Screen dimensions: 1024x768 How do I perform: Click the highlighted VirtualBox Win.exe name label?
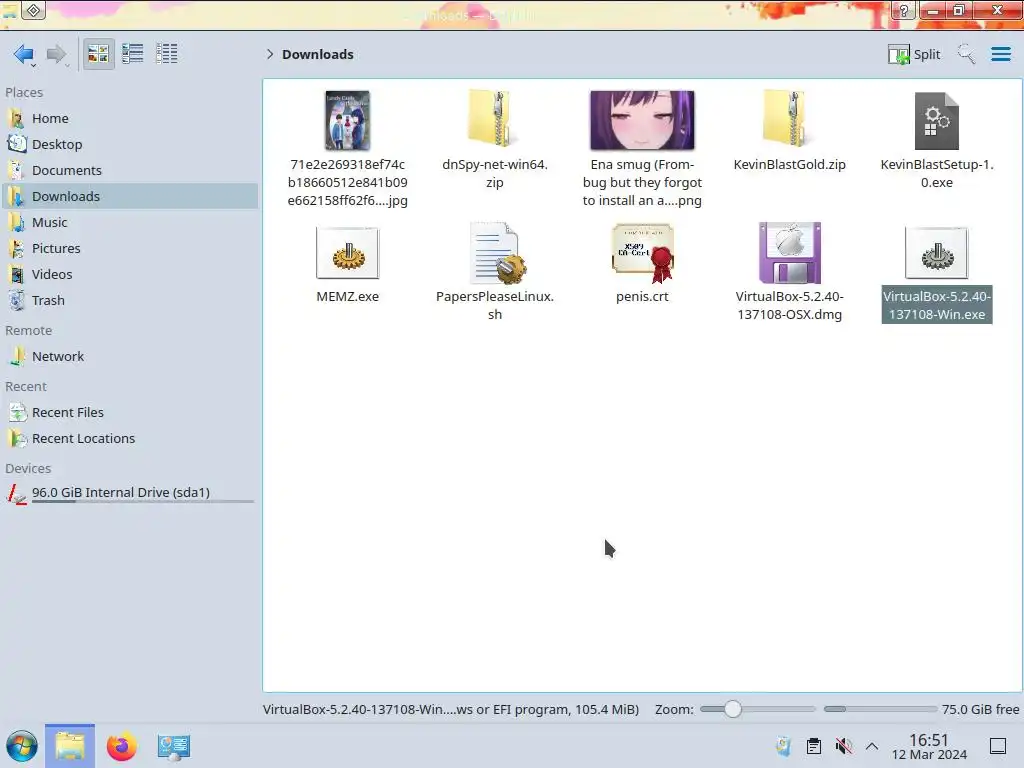(936, 305)
